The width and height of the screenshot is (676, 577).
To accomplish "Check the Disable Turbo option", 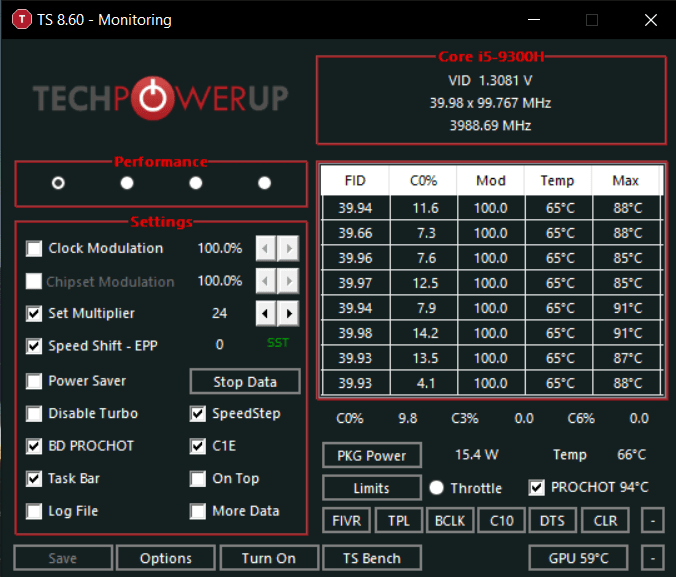I will pos(34,414).
